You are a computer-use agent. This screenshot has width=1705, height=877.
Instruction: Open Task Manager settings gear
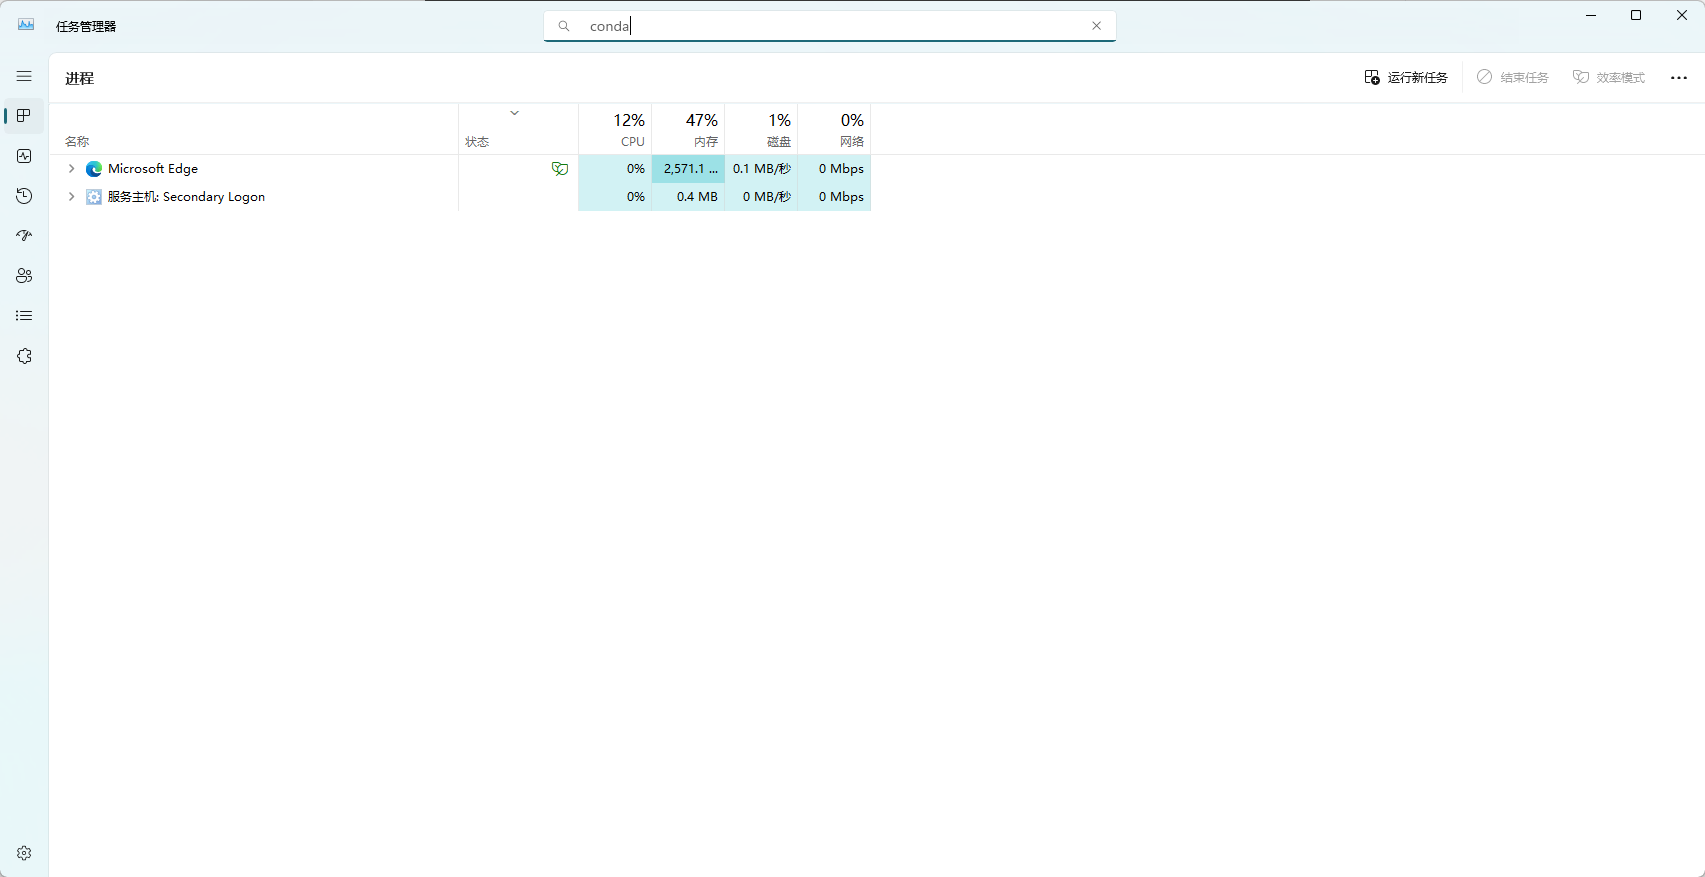[24, 853]
